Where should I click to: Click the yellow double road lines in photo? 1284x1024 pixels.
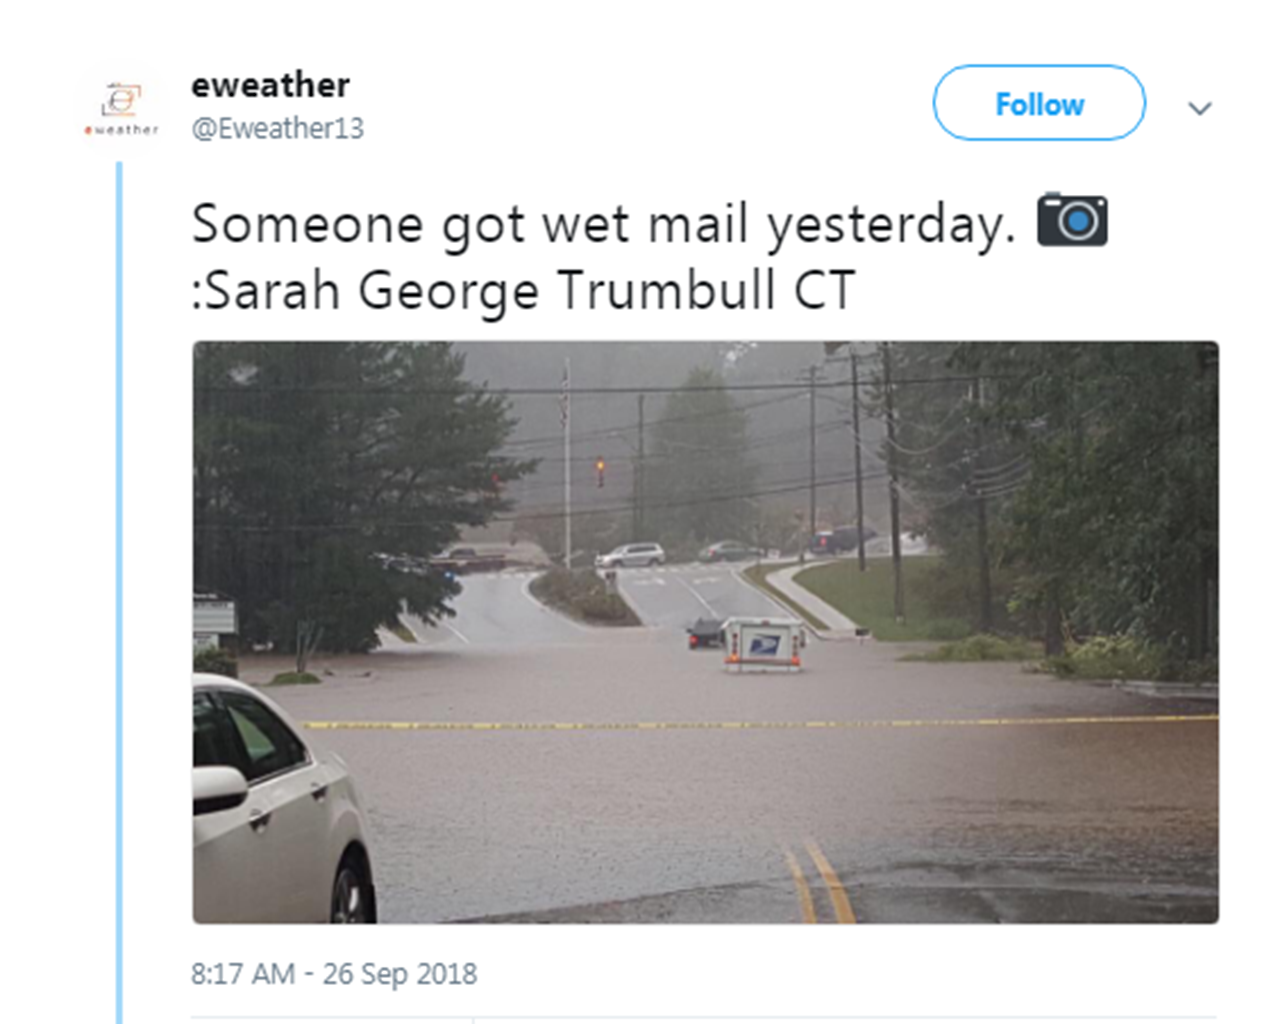(x=818, y=880)
